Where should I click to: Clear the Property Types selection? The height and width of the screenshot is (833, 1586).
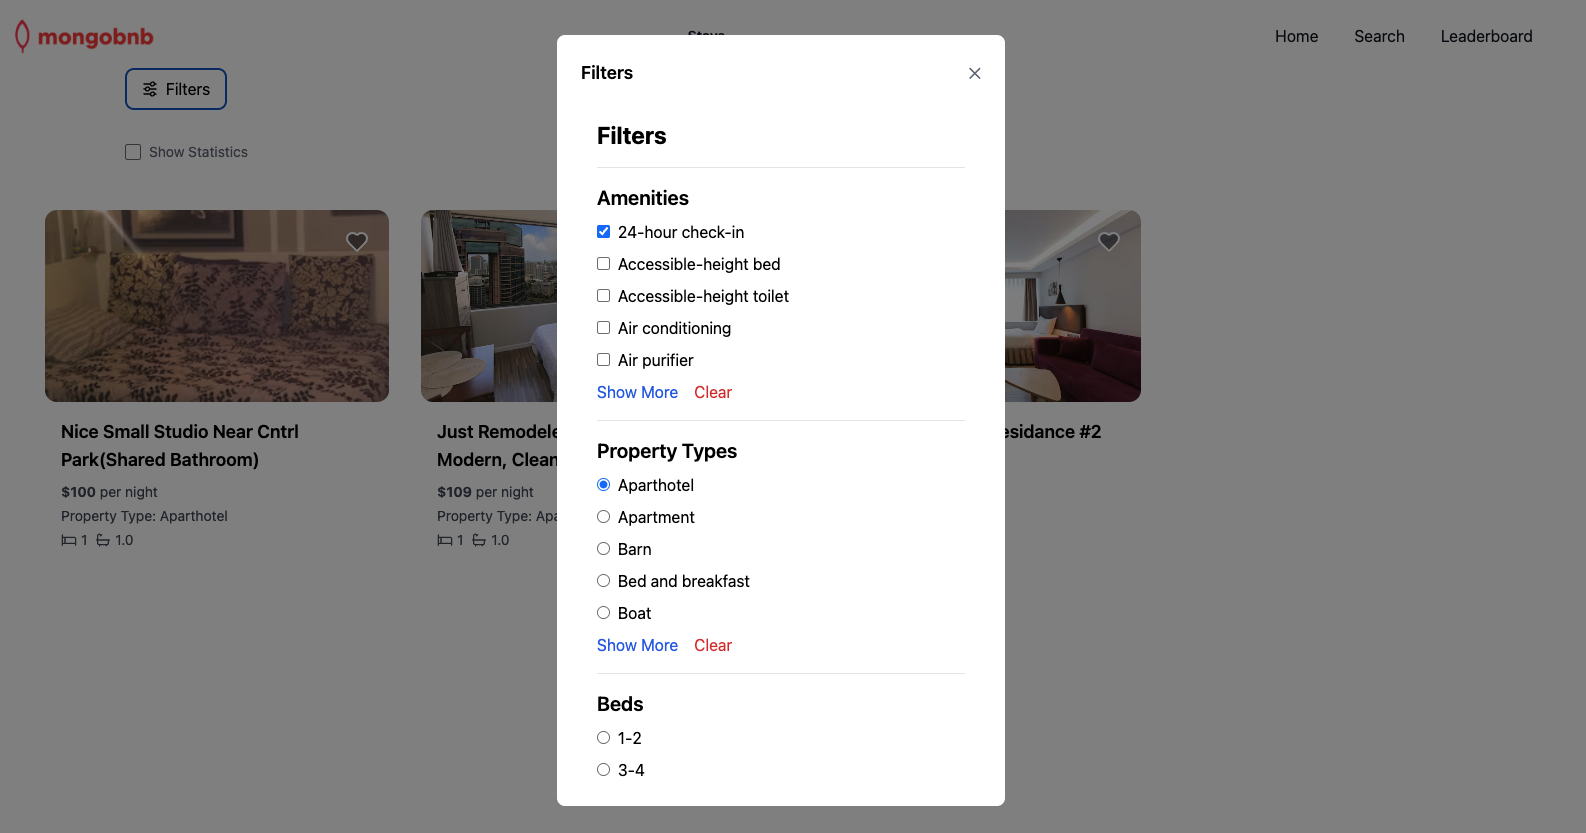[x=713, y=645]
